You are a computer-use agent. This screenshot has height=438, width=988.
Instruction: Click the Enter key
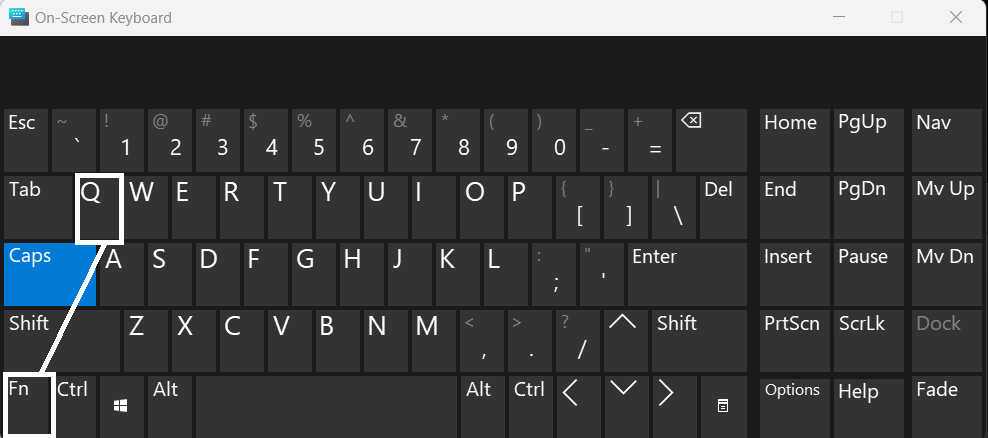point(687,274)
